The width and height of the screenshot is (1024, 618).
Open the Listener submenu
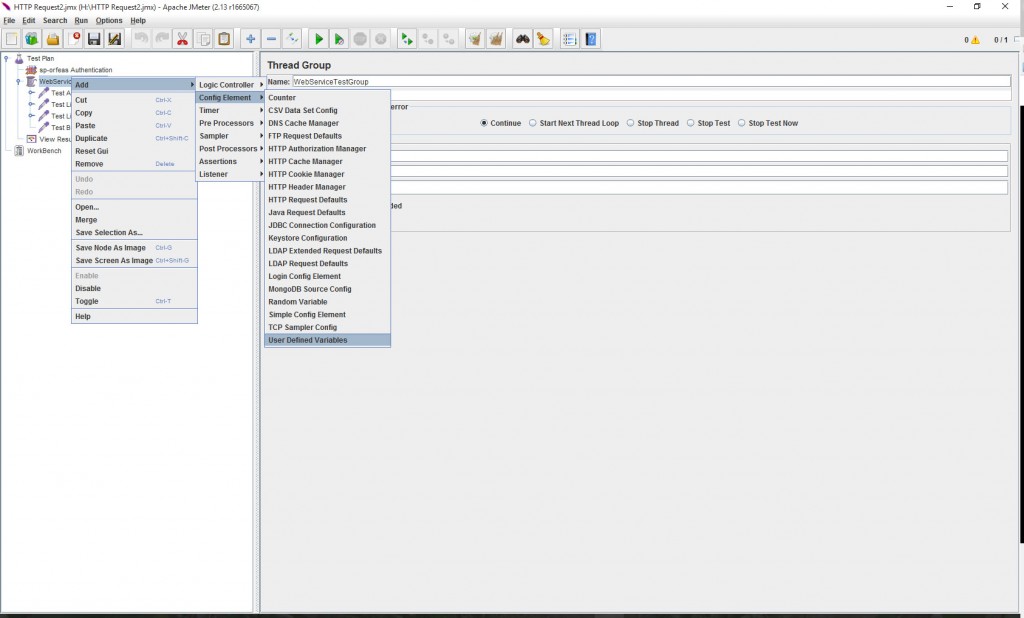coord(211,174)
